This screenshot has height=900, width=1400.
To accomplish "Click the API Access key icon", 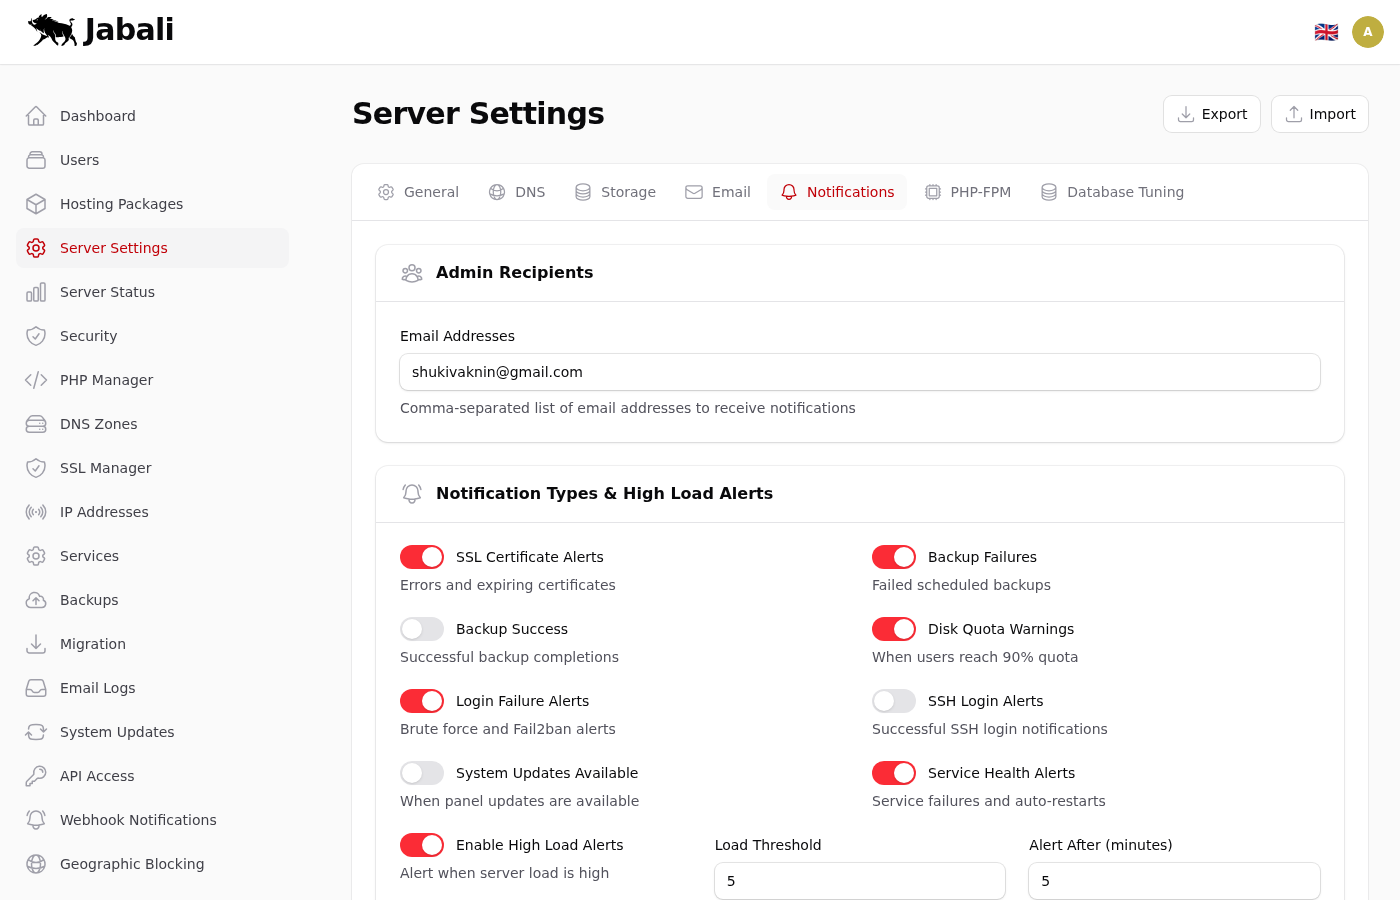I will point(36,776).
